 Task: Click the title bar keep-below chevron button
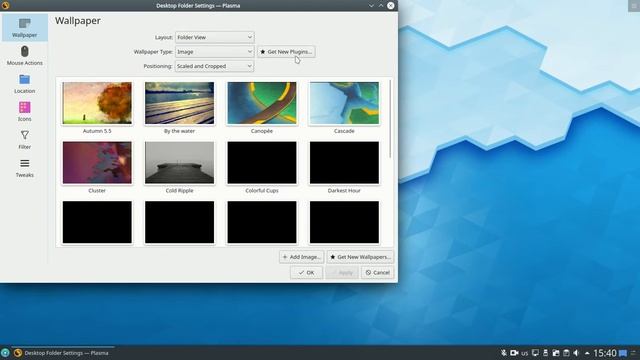[371, 6]
